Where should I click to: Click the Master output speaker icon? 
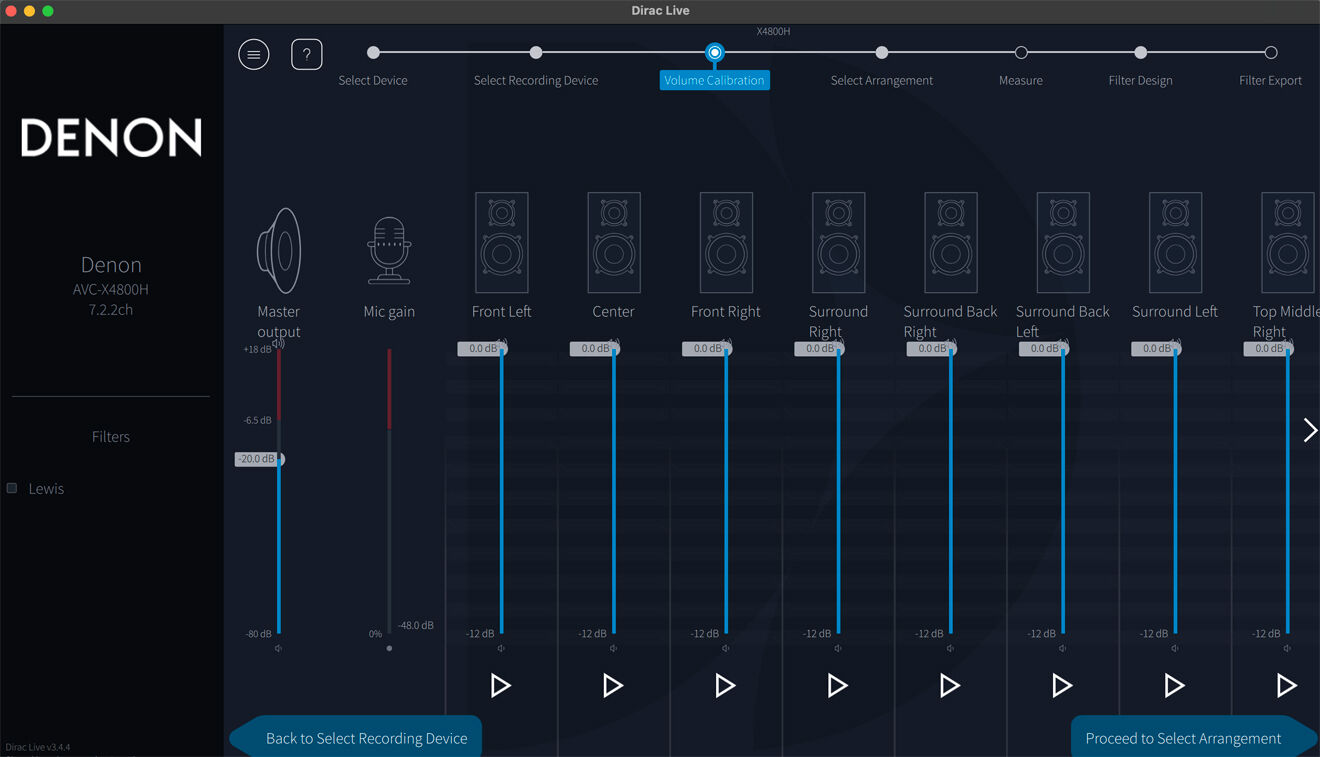tap(279, 249)
